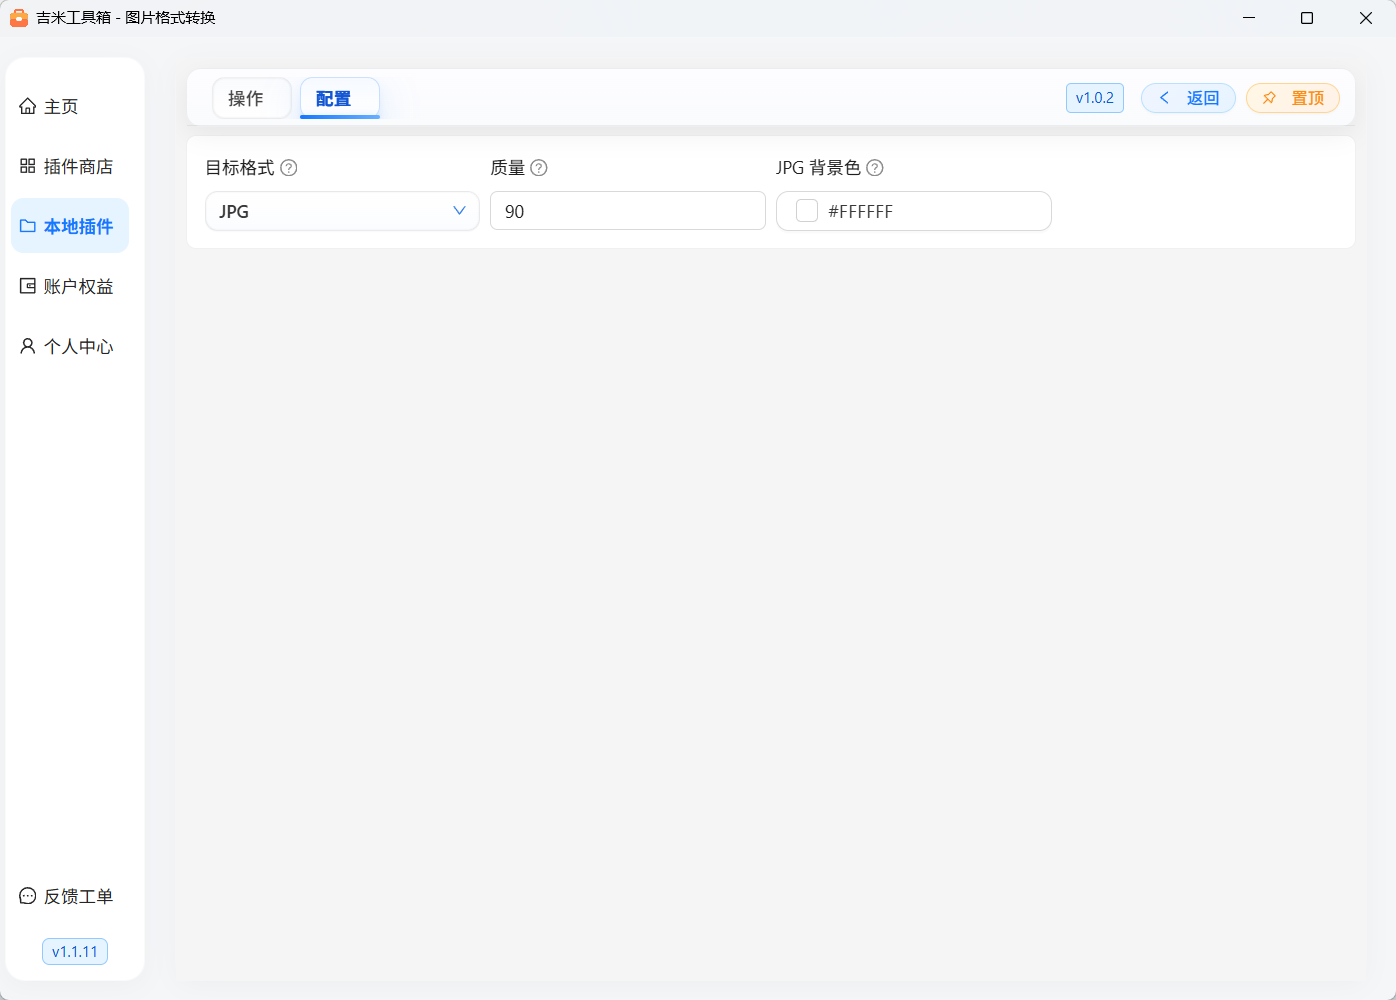The image size is (1396, 1000).
Task: Click the 目标格式 label text
Action: point(240,168)
